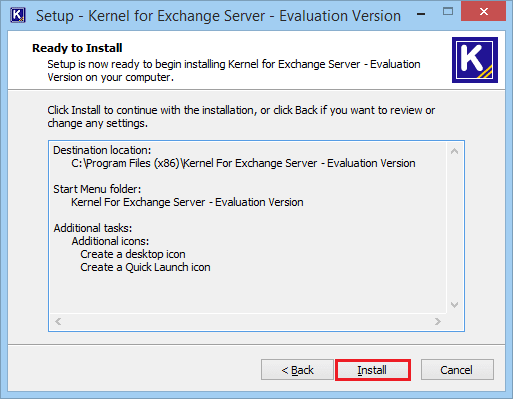The width and height of the screenshot is (514, 400).
Task: Minimize the Setup window
Action: pos(421,13)
